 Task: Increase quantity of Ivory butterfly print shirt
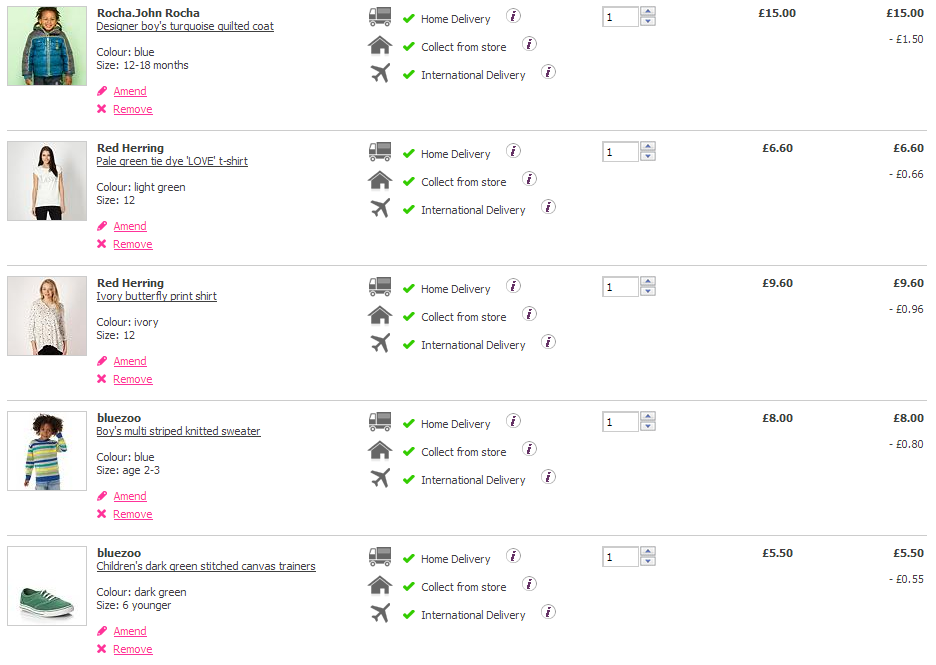click(648, 282)
